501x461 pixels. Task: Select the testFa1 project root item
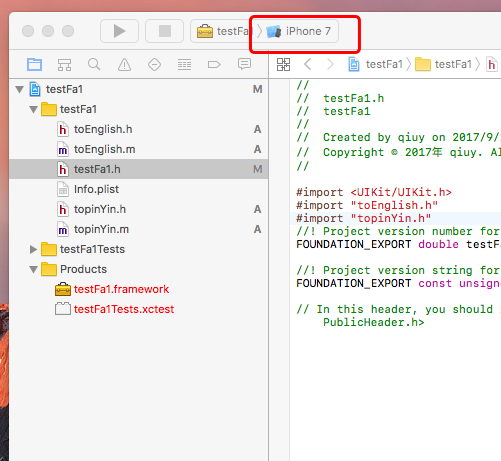pos(139,89)
